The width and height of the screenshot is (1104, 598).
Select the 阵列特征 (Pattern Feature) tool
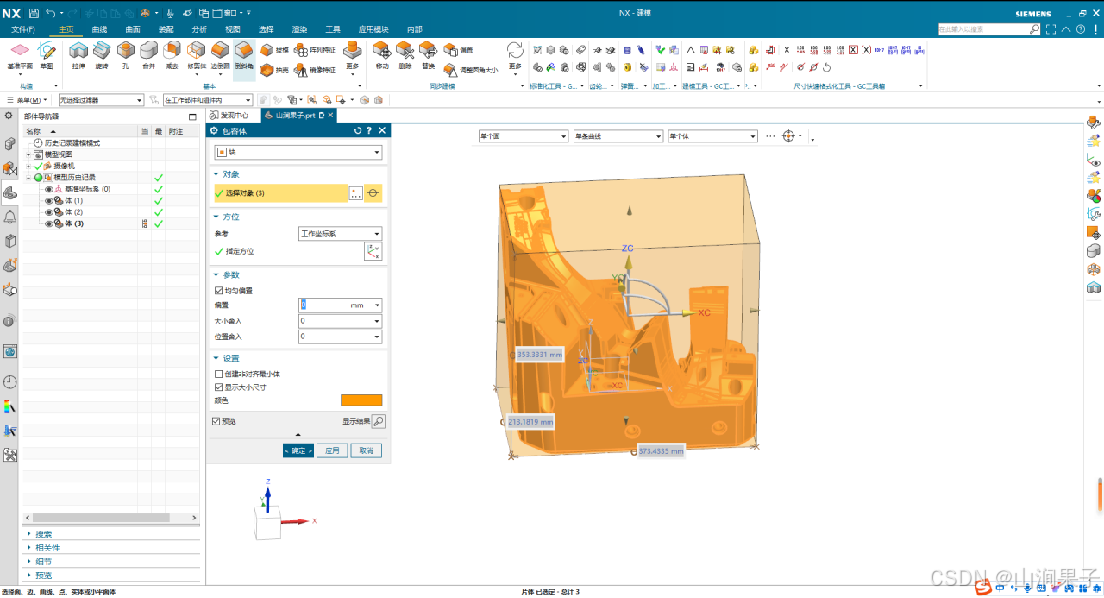tap(315, 50)
